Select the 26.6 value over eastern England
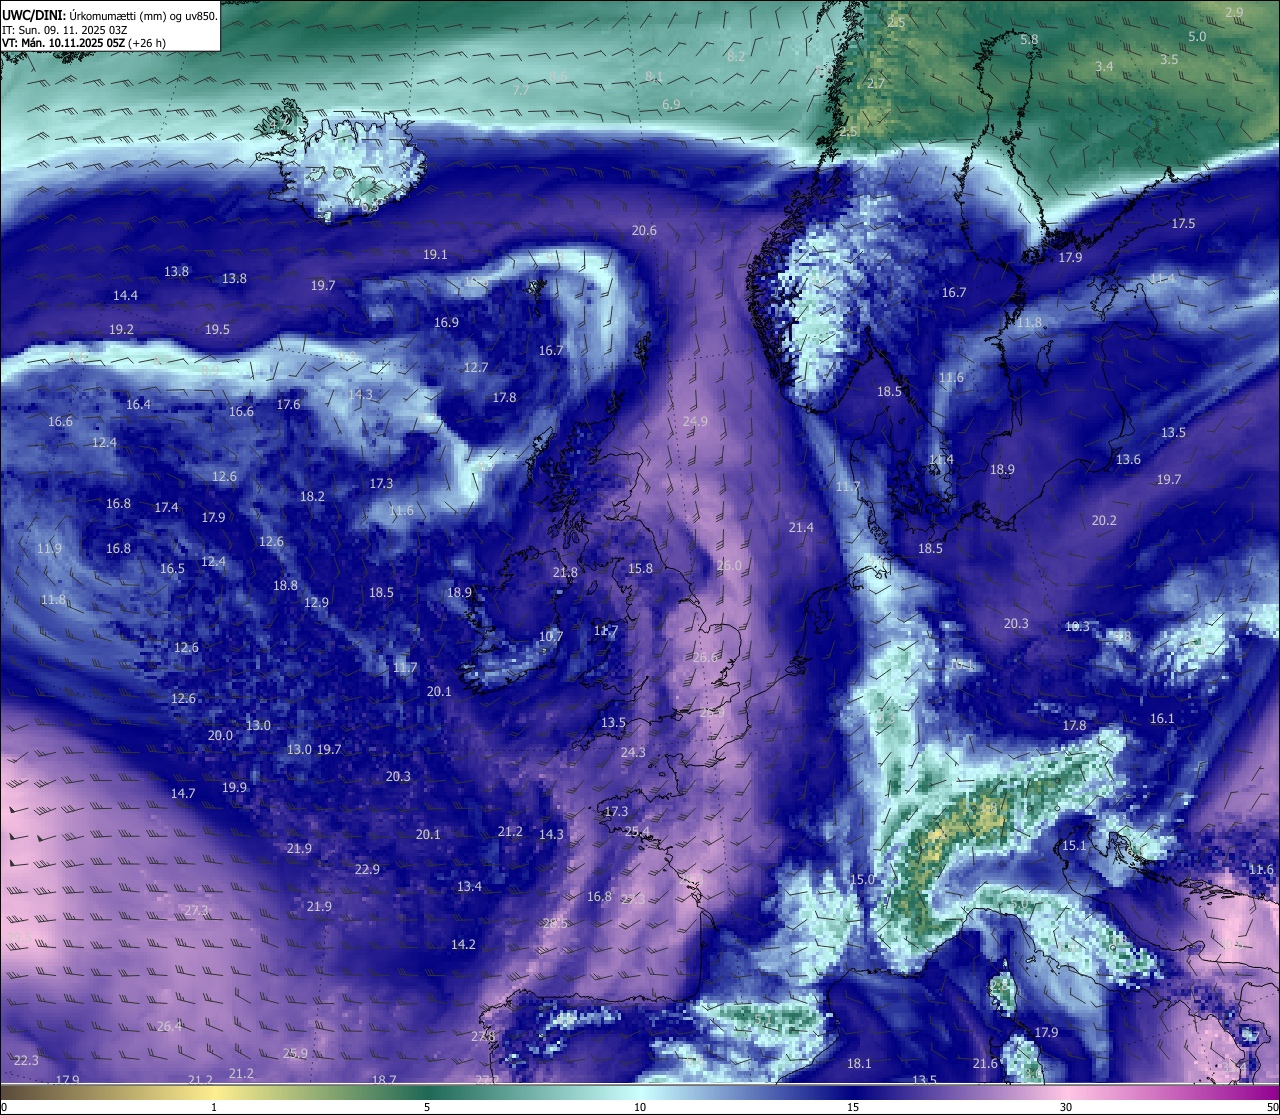Image resolution: width=1280 pixels, height=1115 pixels. (705, 657)
